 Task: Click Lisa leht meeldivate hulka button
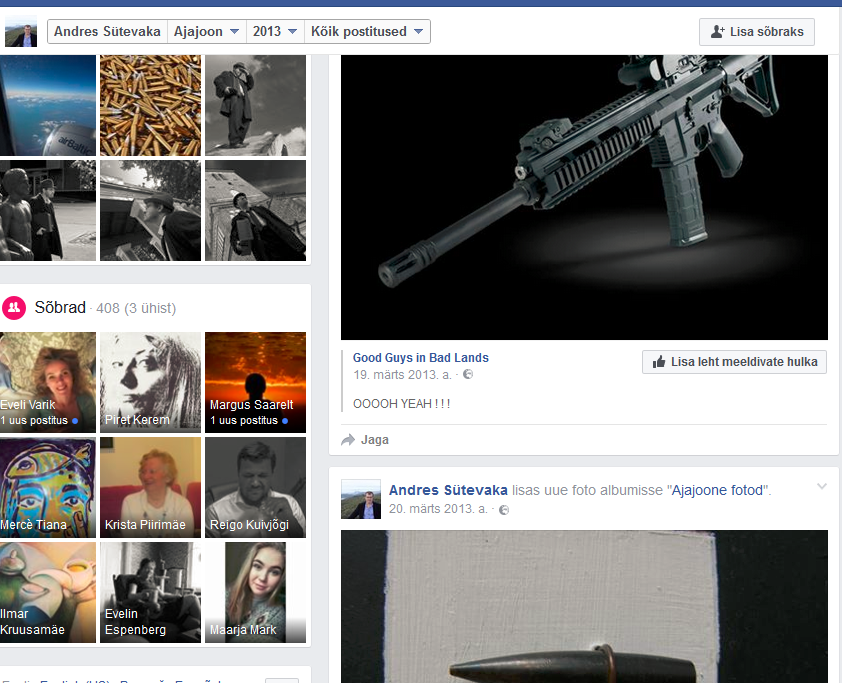click(x=734, y=362)
